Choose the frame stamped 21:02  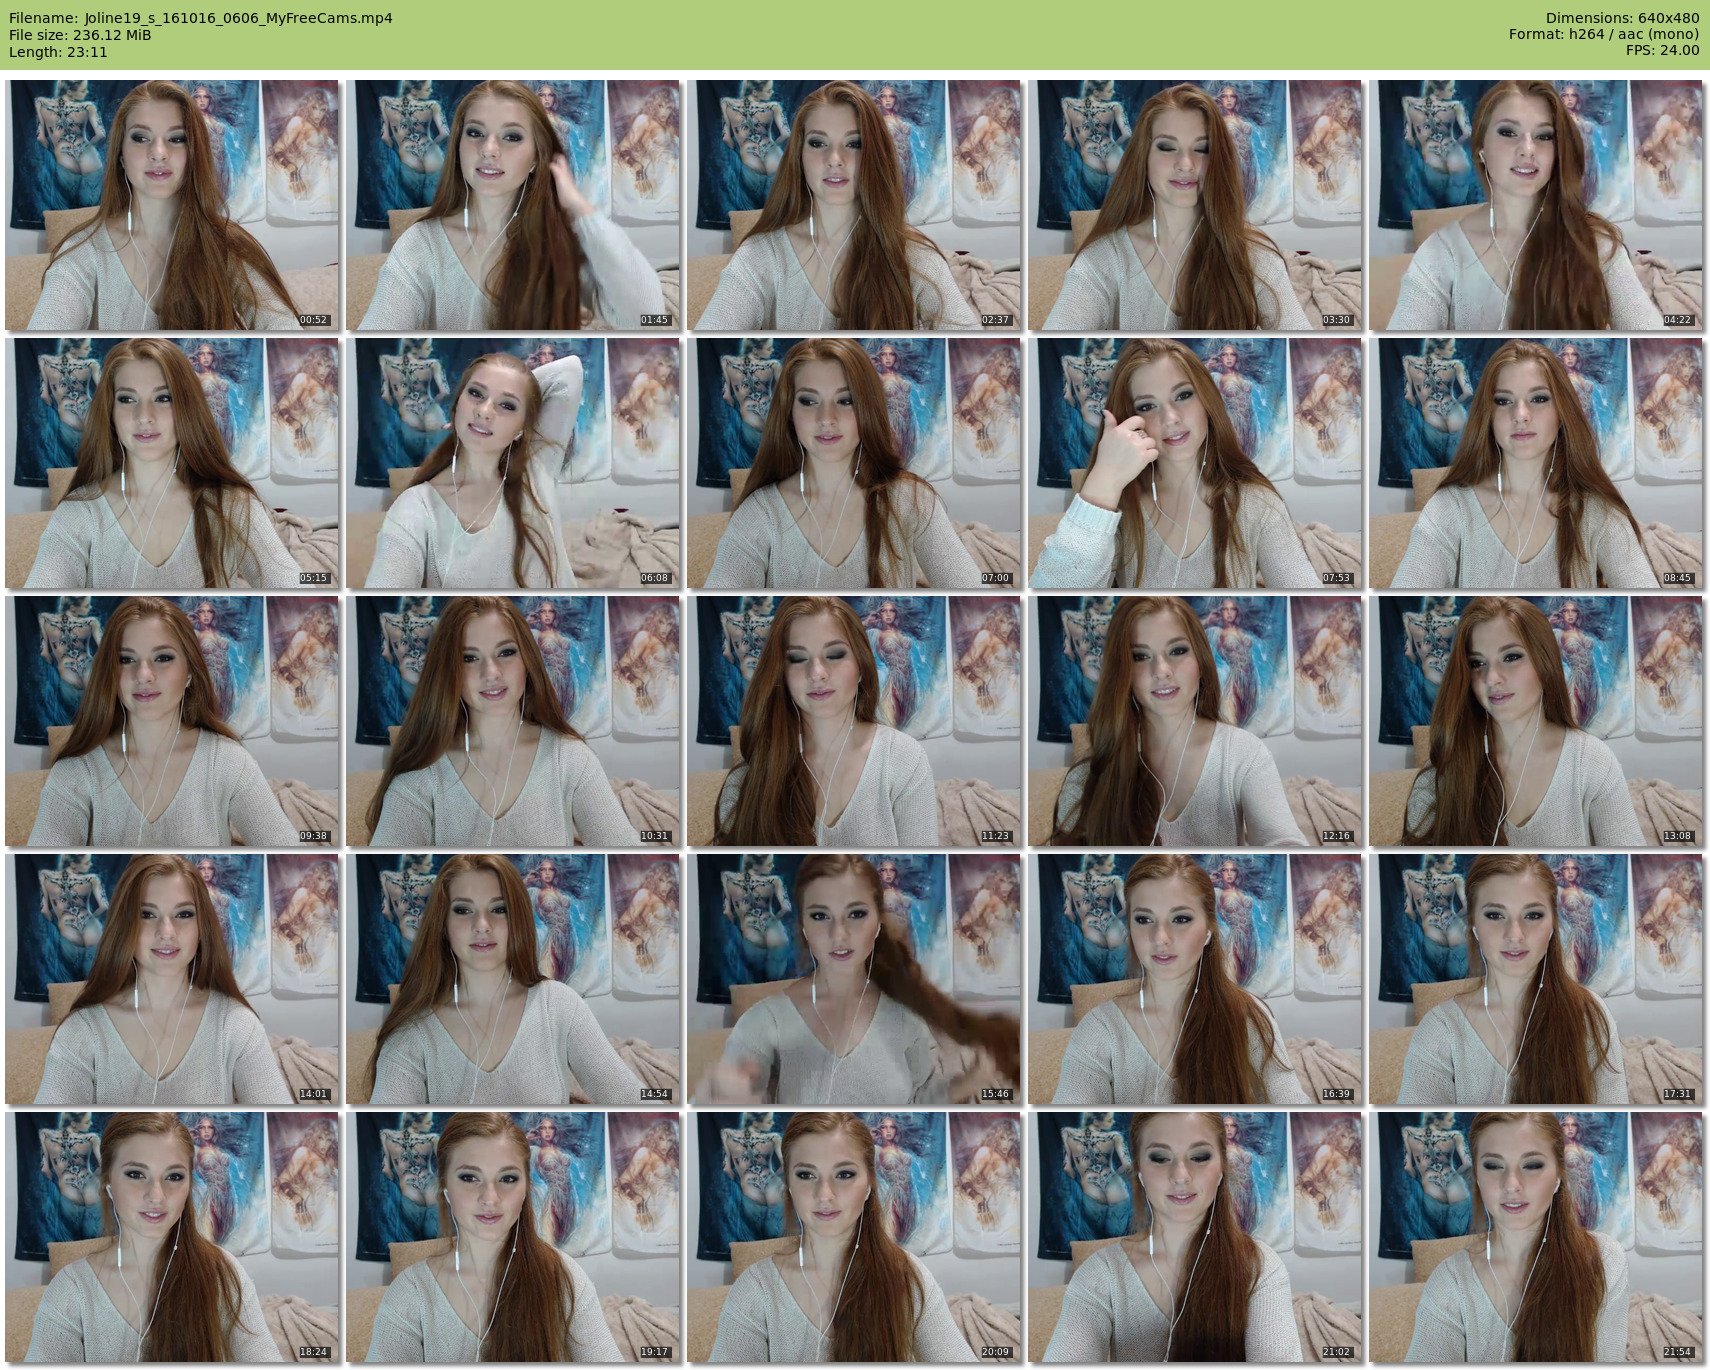point(1195,1237)
